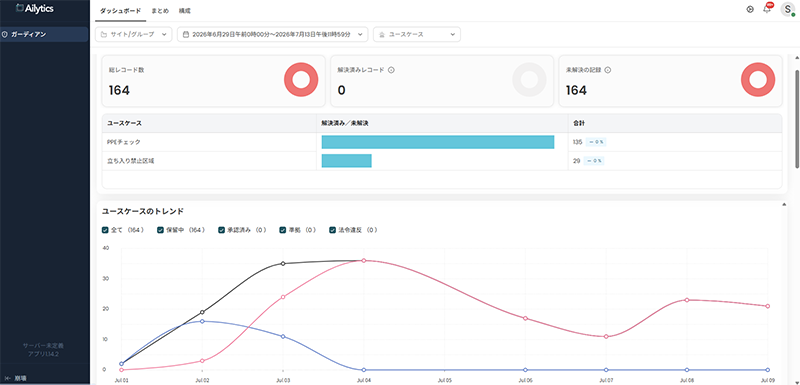Open the help/settings circle icon in the header

(x=750, y=9)
